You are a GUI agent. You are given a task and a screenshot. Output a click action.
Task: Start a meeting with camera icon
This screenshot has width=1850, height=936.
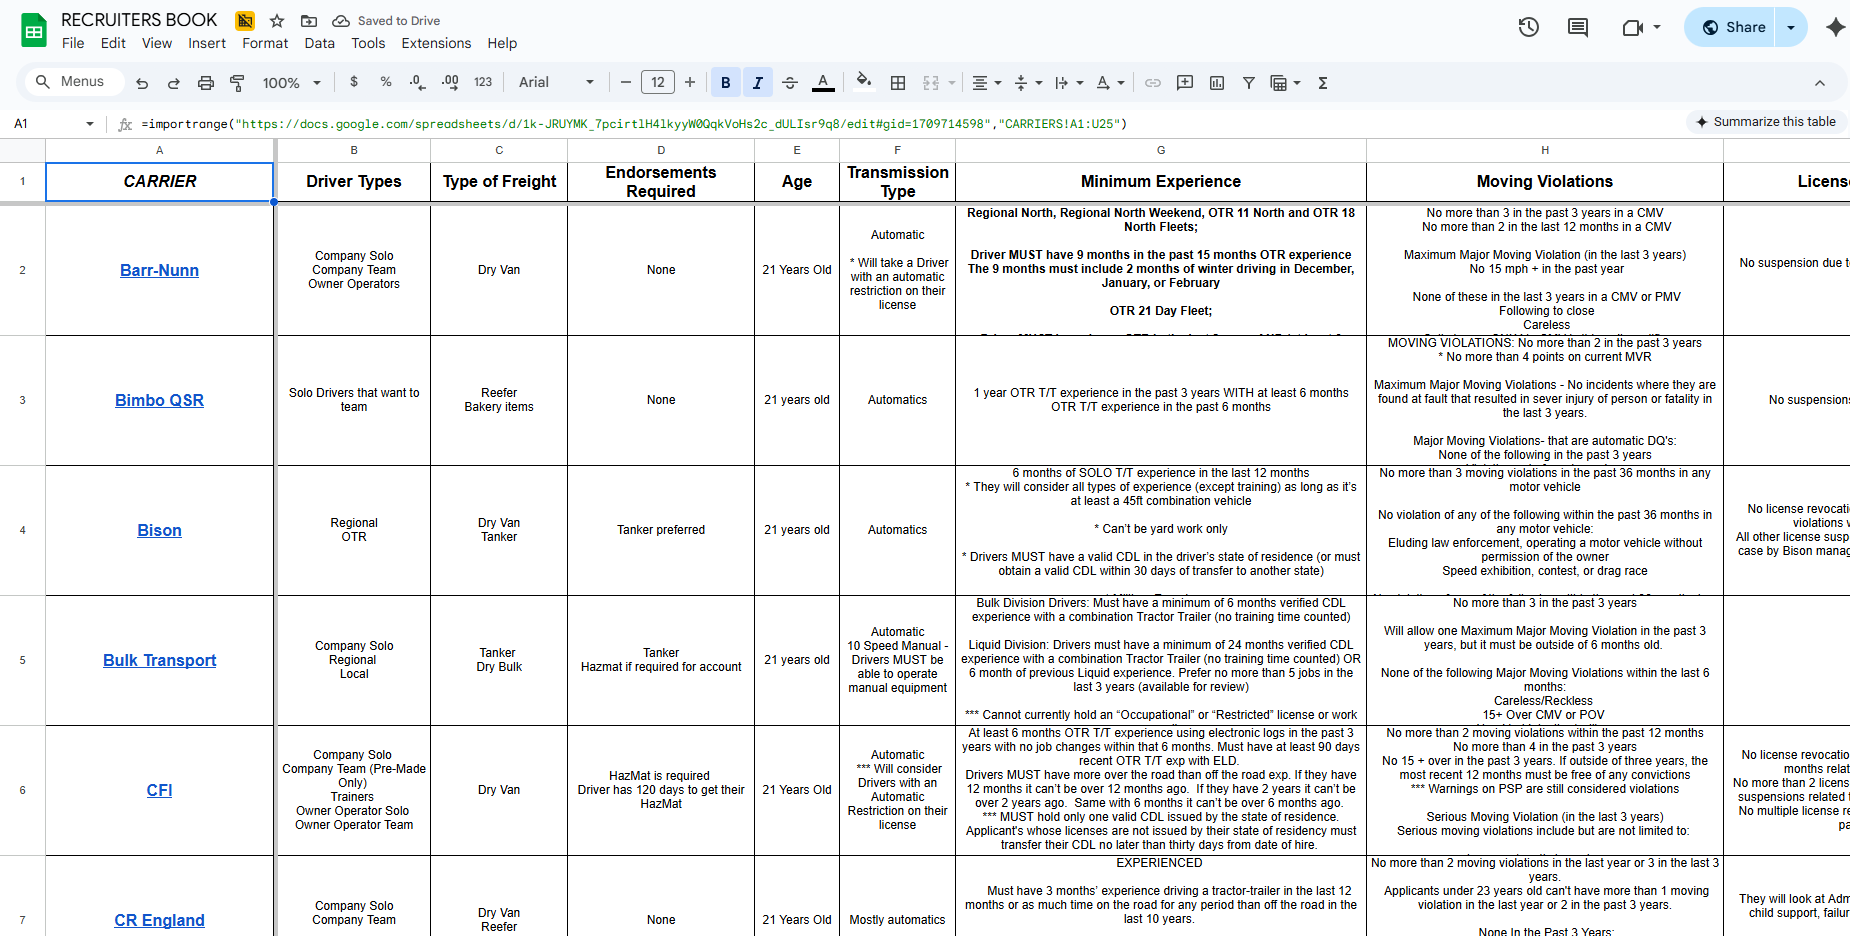1633,27
